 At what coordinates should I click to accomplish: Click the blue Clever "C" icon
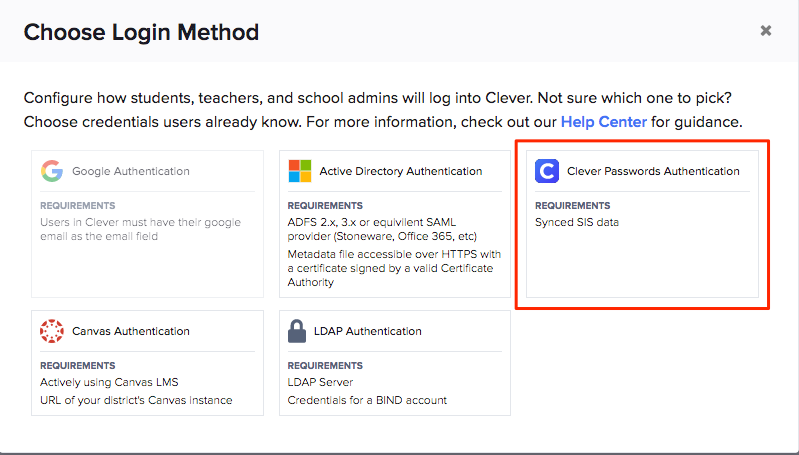pyautogui.click(x=547, y=171)
